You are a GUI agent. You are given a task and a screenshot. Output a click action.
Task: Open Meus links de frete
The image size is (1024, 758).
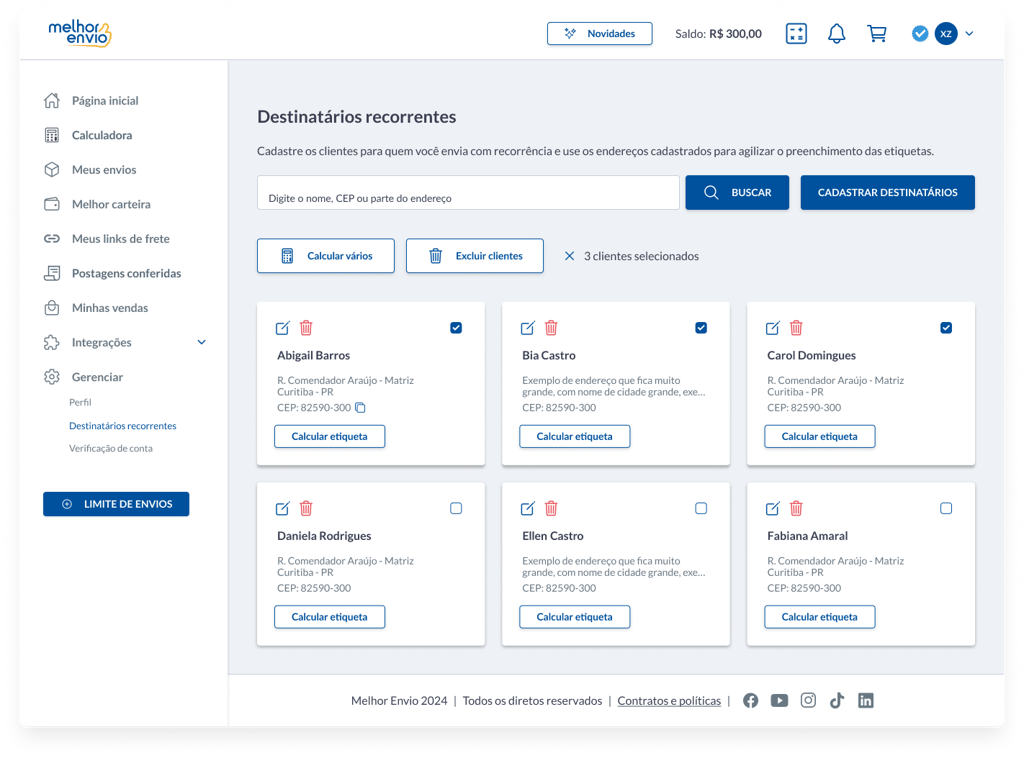(106, 239)
